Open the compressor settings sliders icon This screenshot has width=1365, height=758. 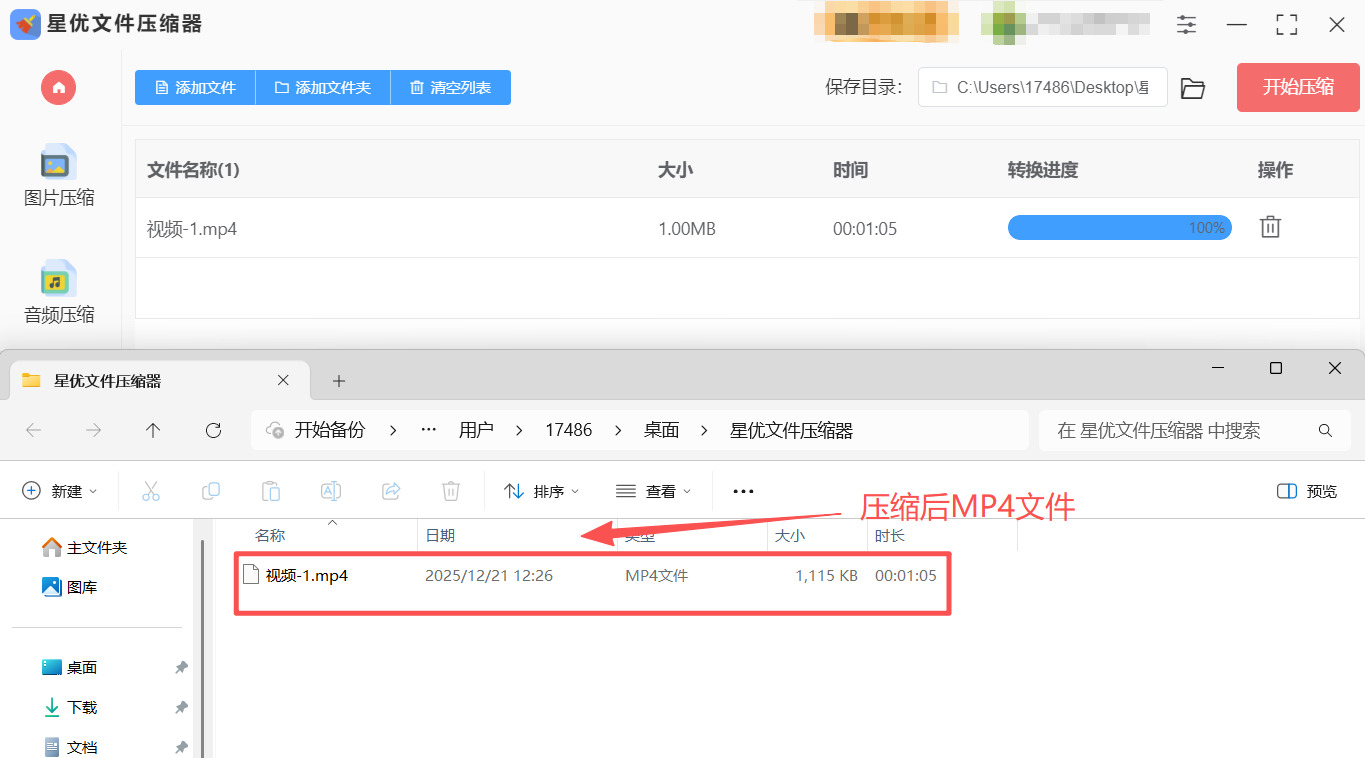[x=1187, y=25]
